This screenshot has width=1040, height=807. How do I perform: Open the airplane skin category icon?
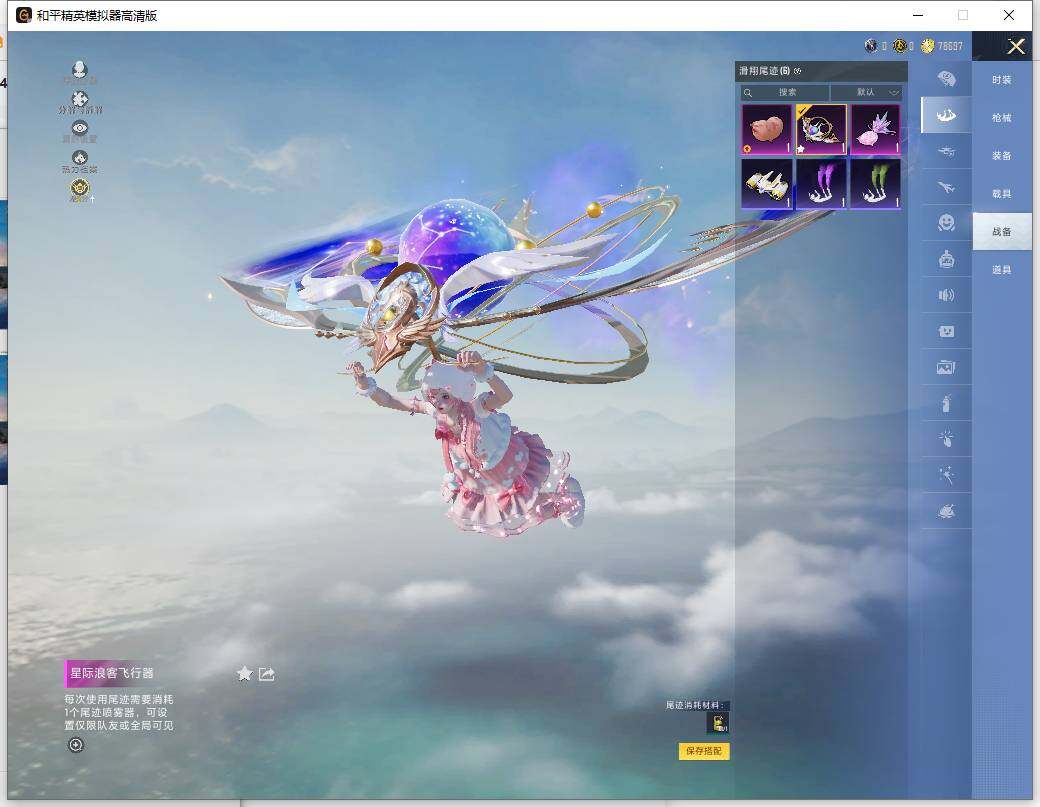(x=946, y=187)
